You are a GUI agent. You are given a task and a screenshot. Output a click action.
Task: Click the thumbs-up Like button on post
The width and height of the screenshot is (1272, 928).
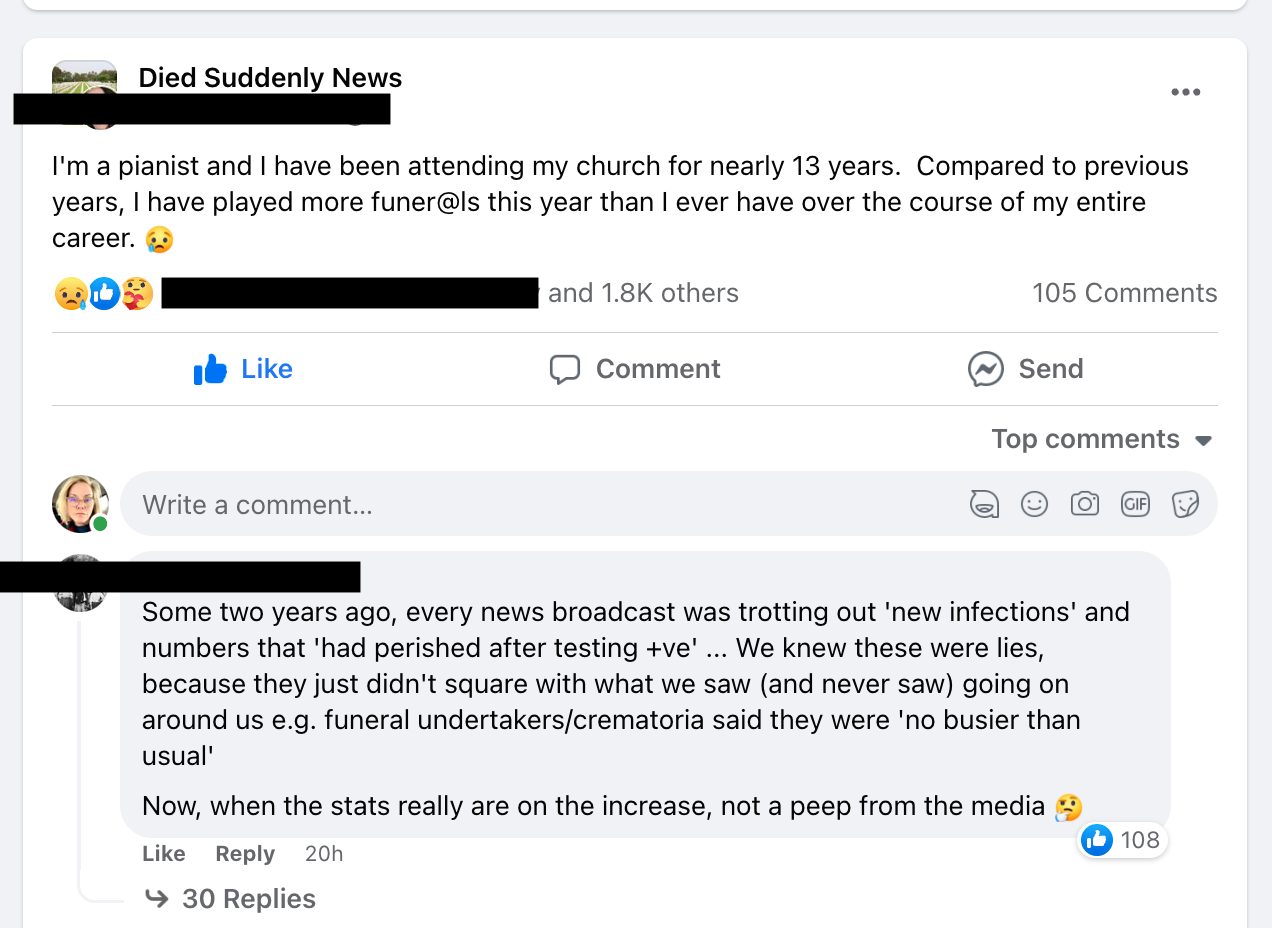click(243, 369)
